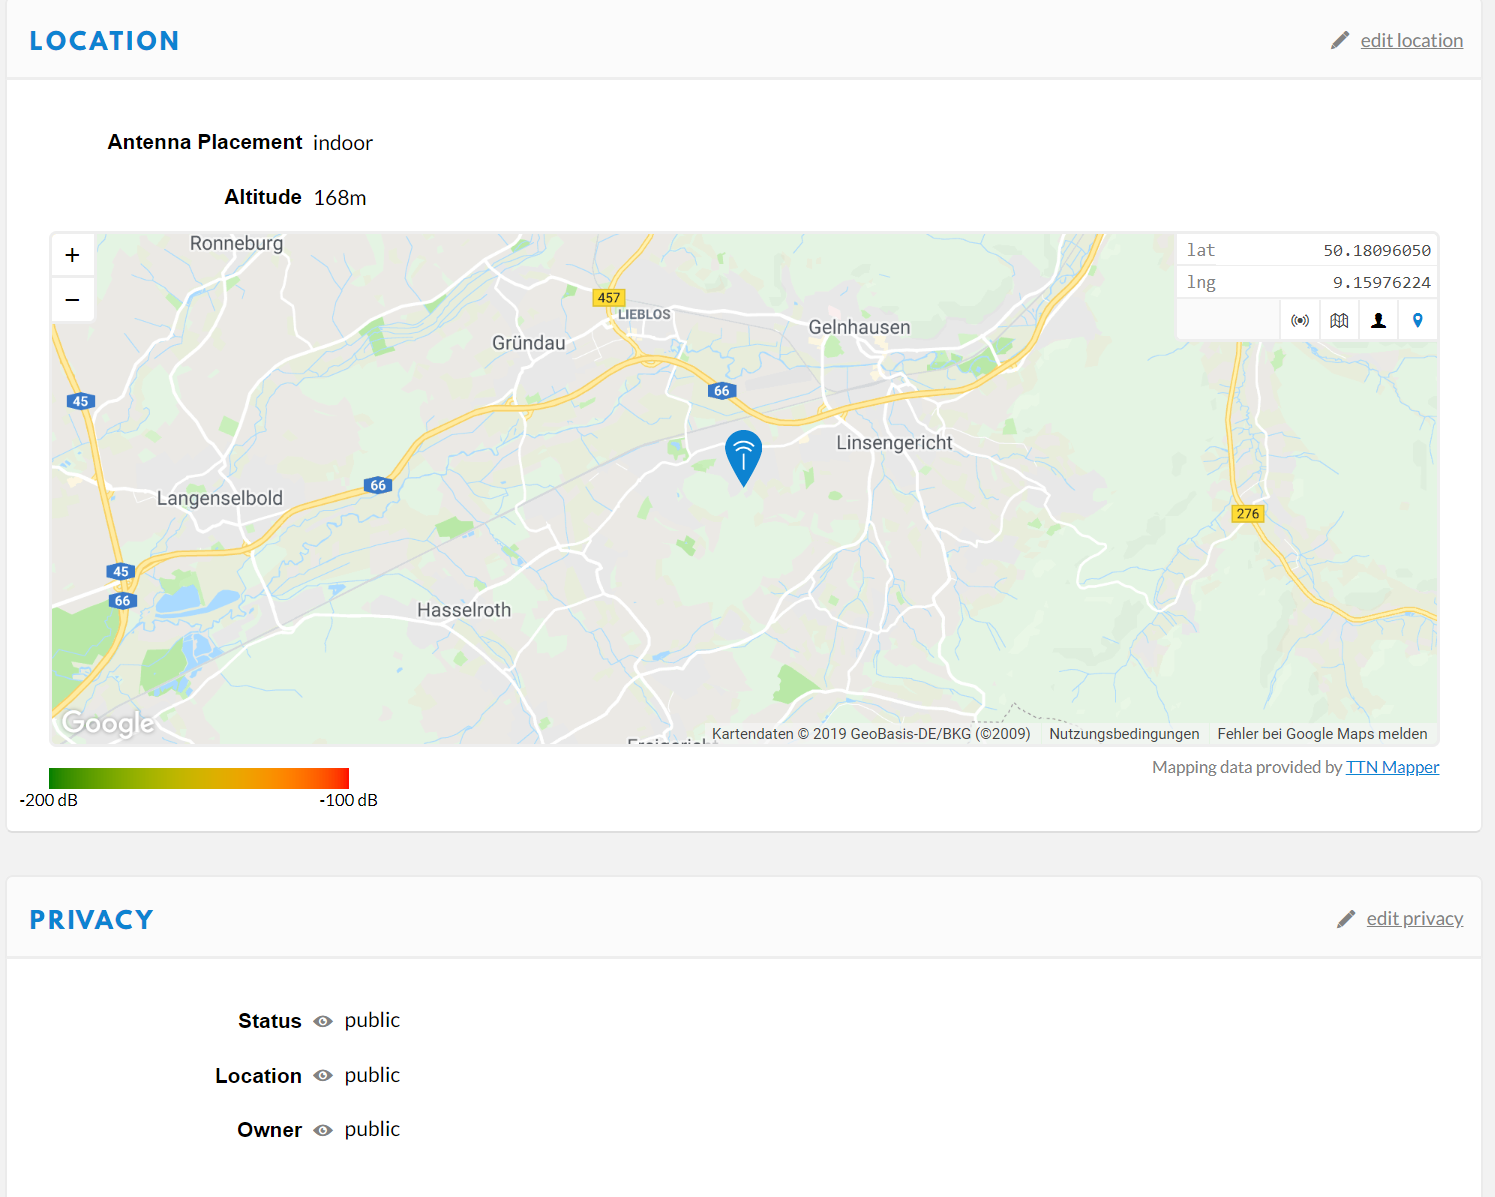This screenshot has height=1197, width=1495.
Task: Click the signal strength gradient legend bar
Action: click(x=199, y=778)
